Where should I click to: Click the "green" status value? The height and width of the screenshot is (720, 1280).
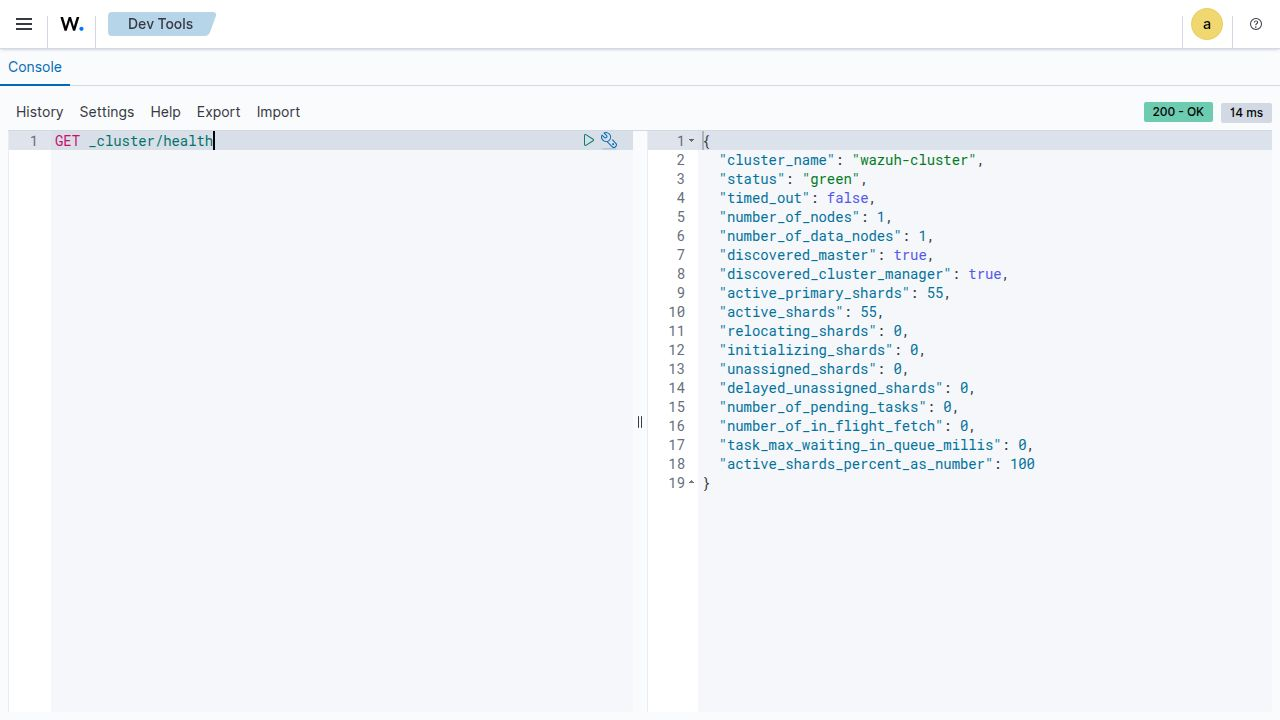(x=830, y=179)
